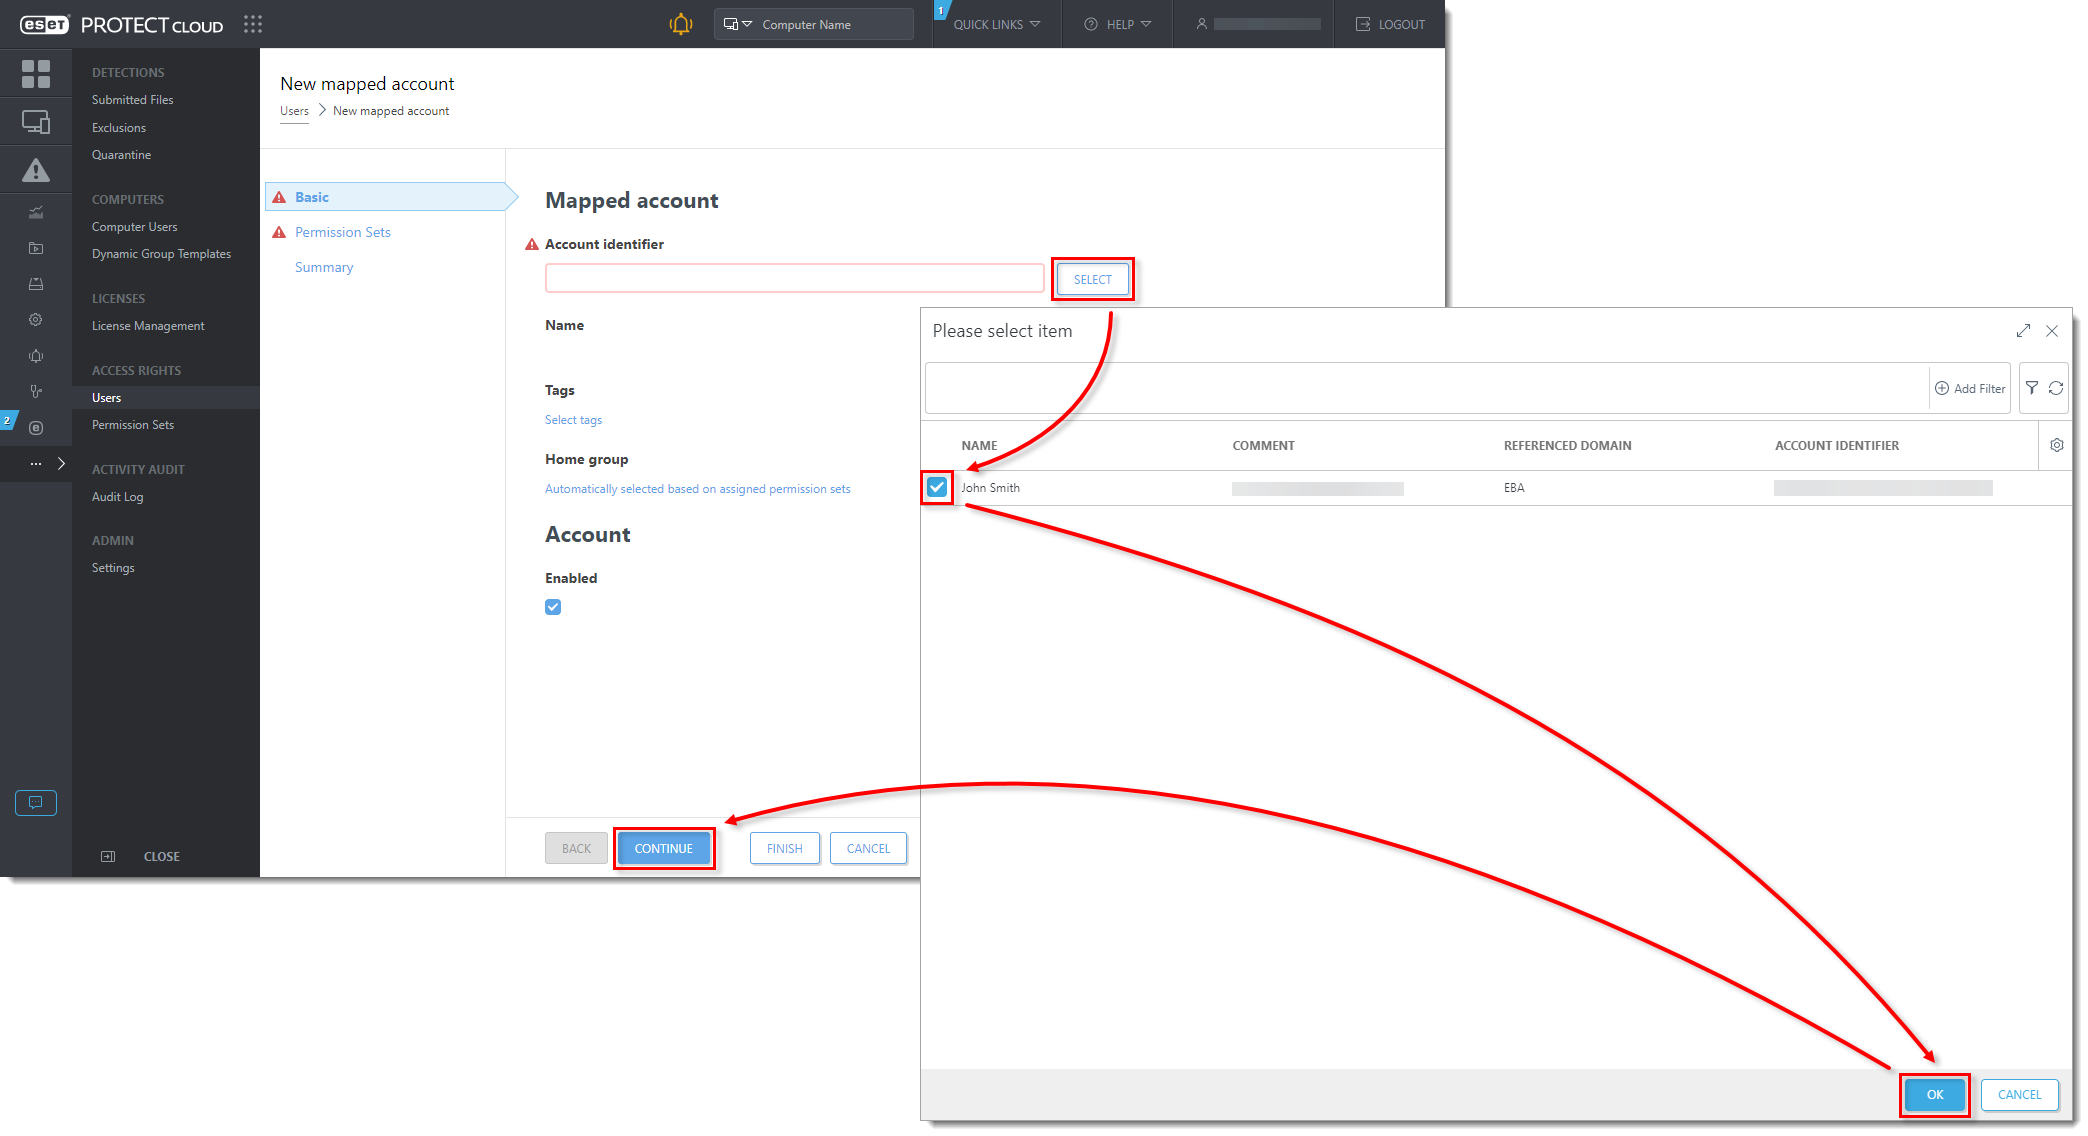Open the Status Overview icon in sidebar
Image resolution: width=2088 pixels, height=1136 pixels.
(36, 392)
